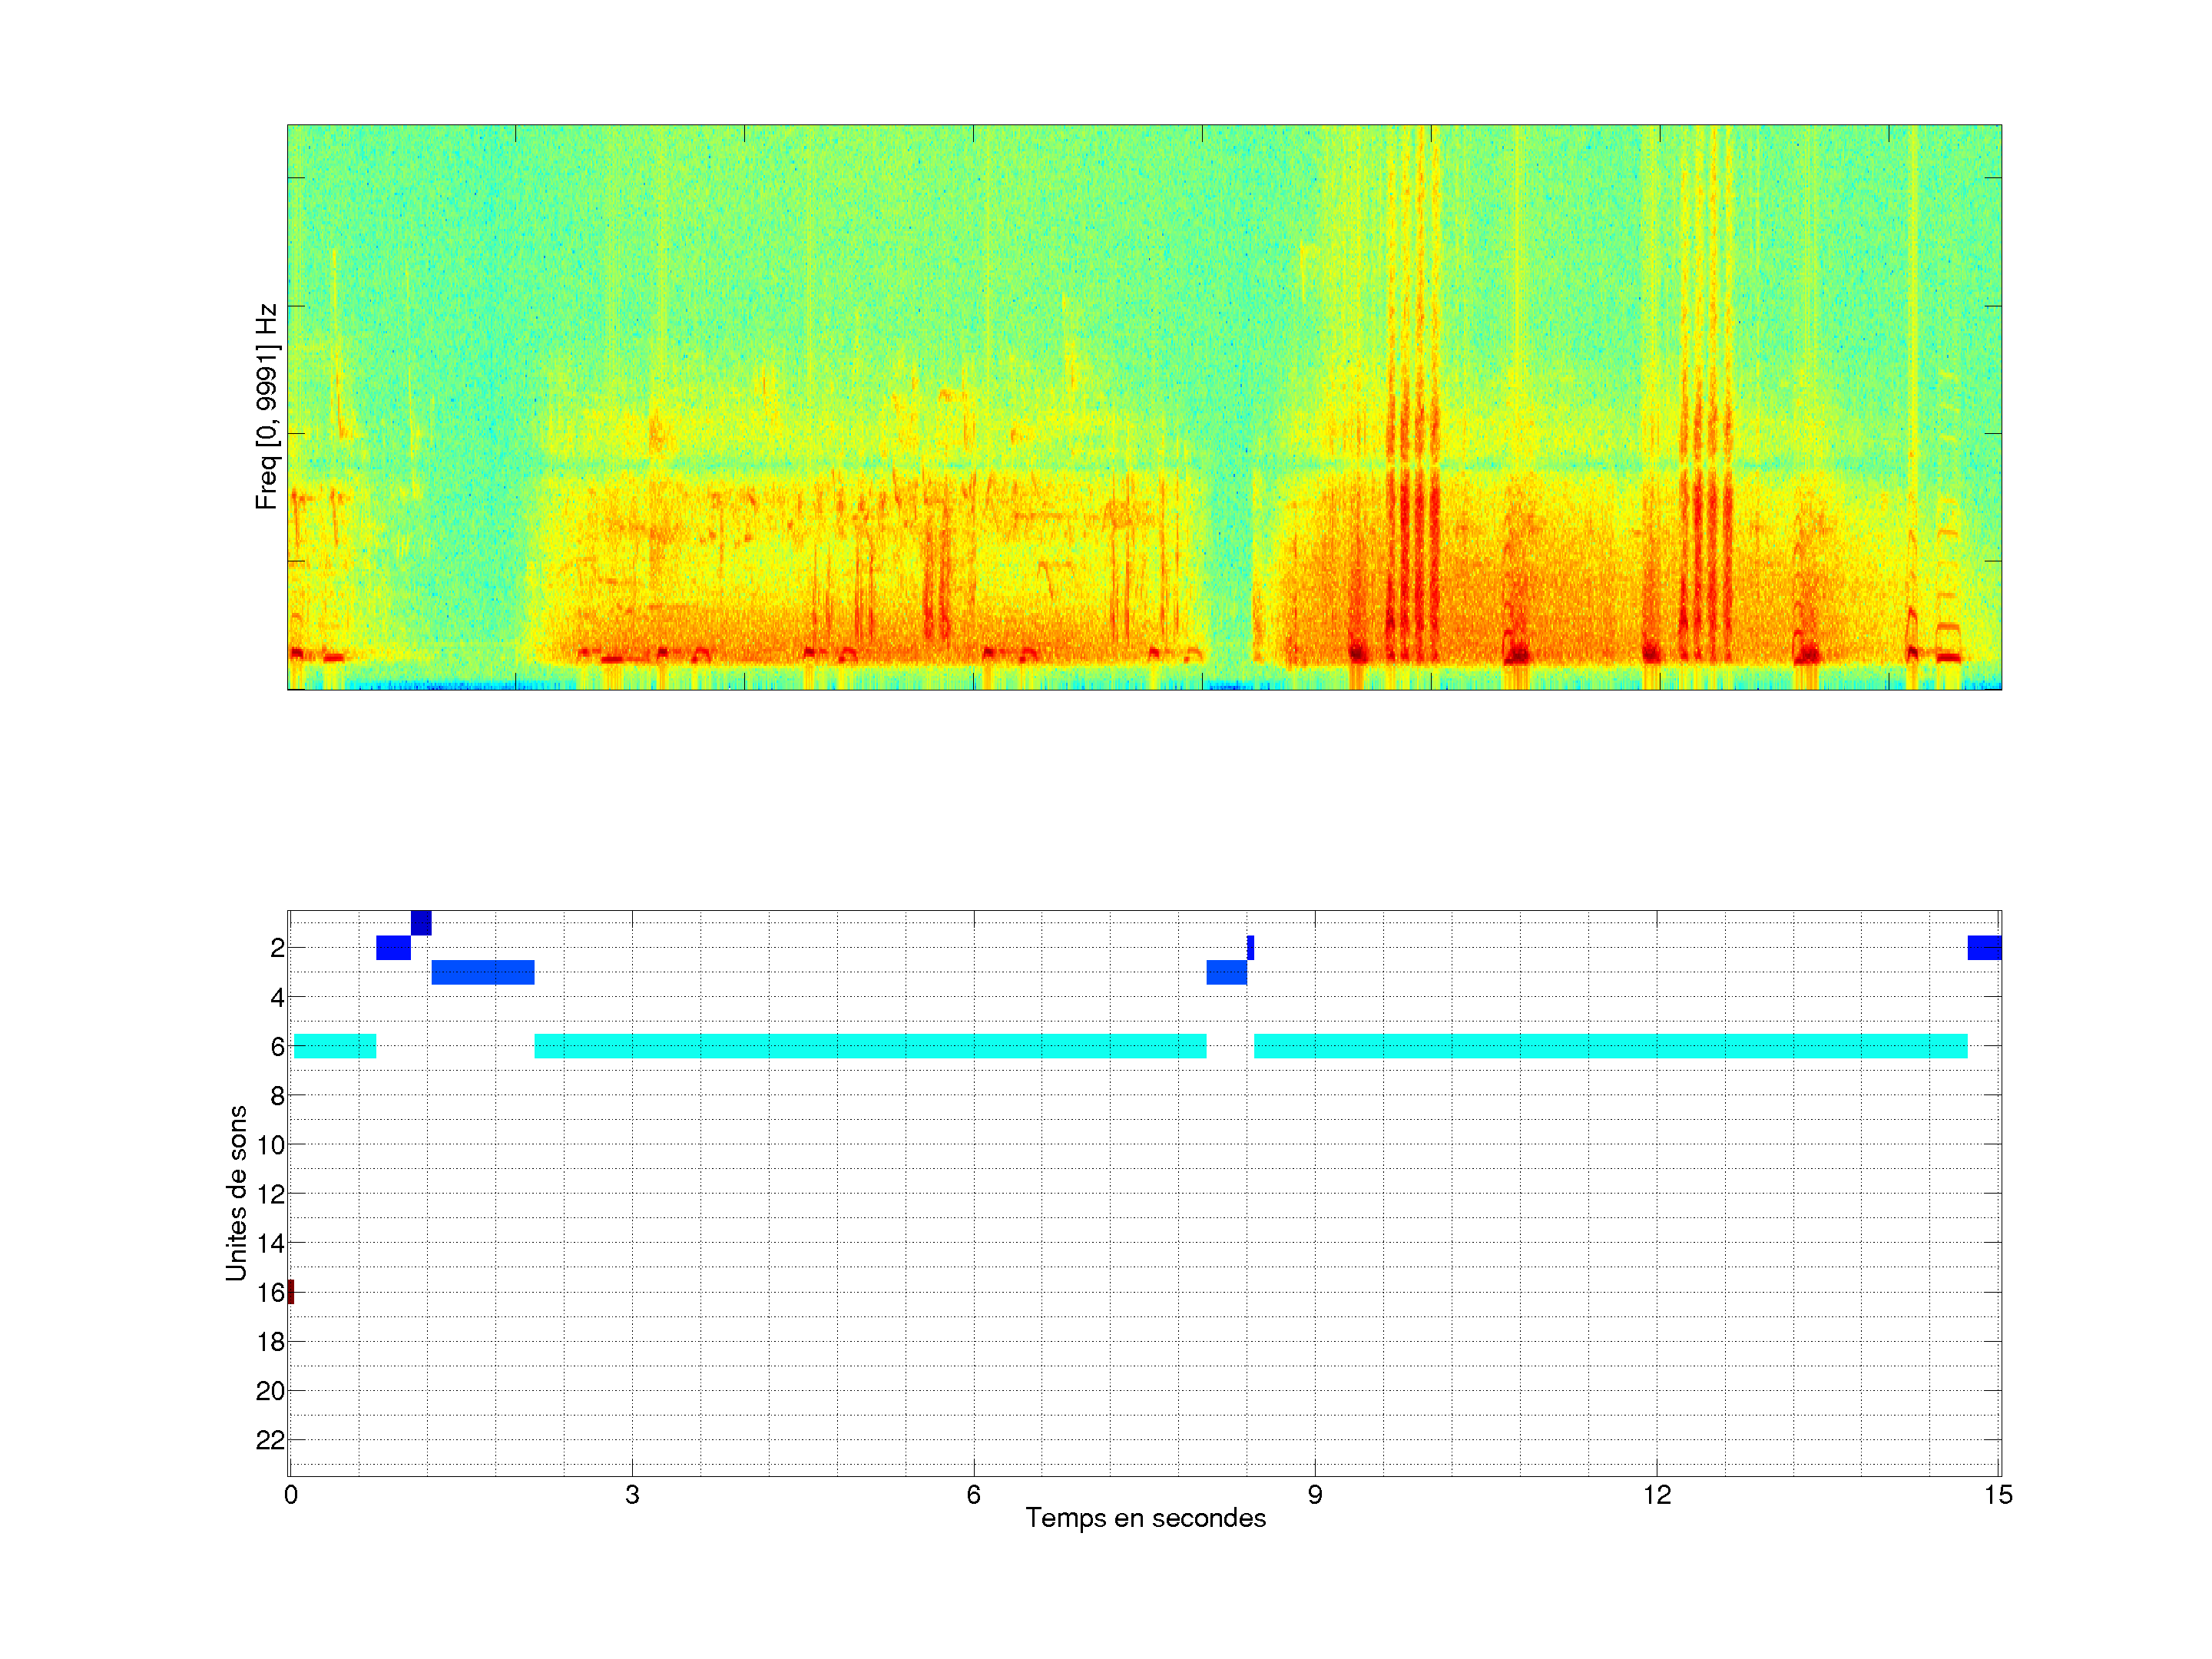Click the 'Unites de sons' axis label
This screenshot has width=2212, height=1659.
[x=237, y=1192]
